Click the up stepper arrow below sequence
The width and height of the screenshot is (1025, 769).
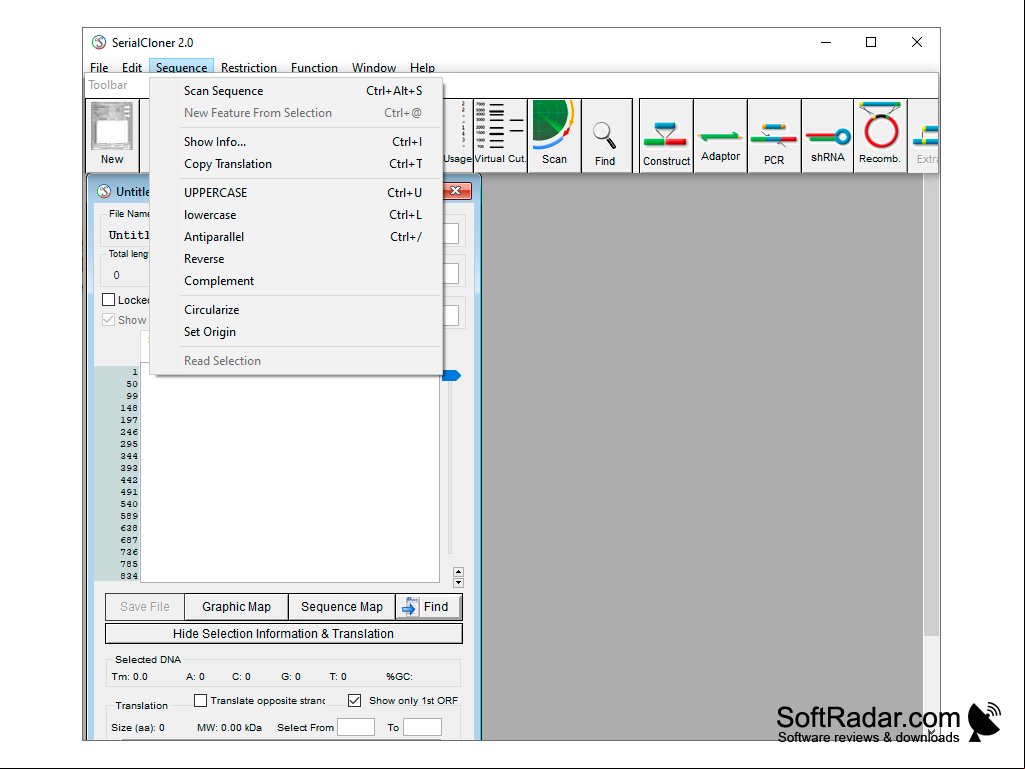458,572
